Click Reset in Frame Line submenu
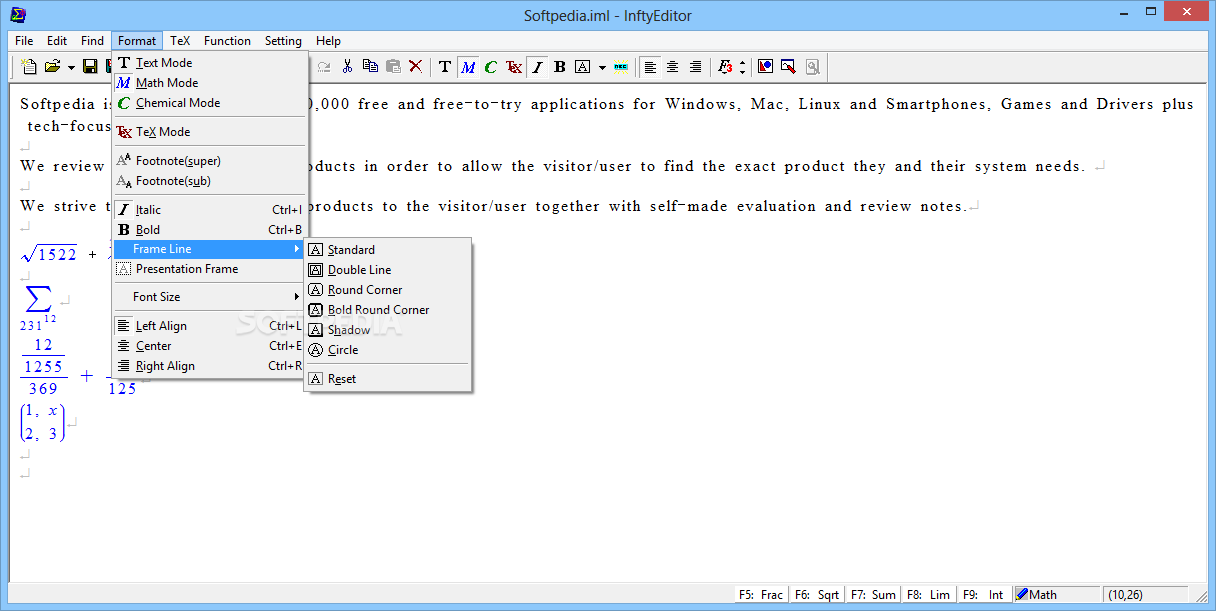The height and width of the screenshot is (611, 1216). tap(387, 379)
